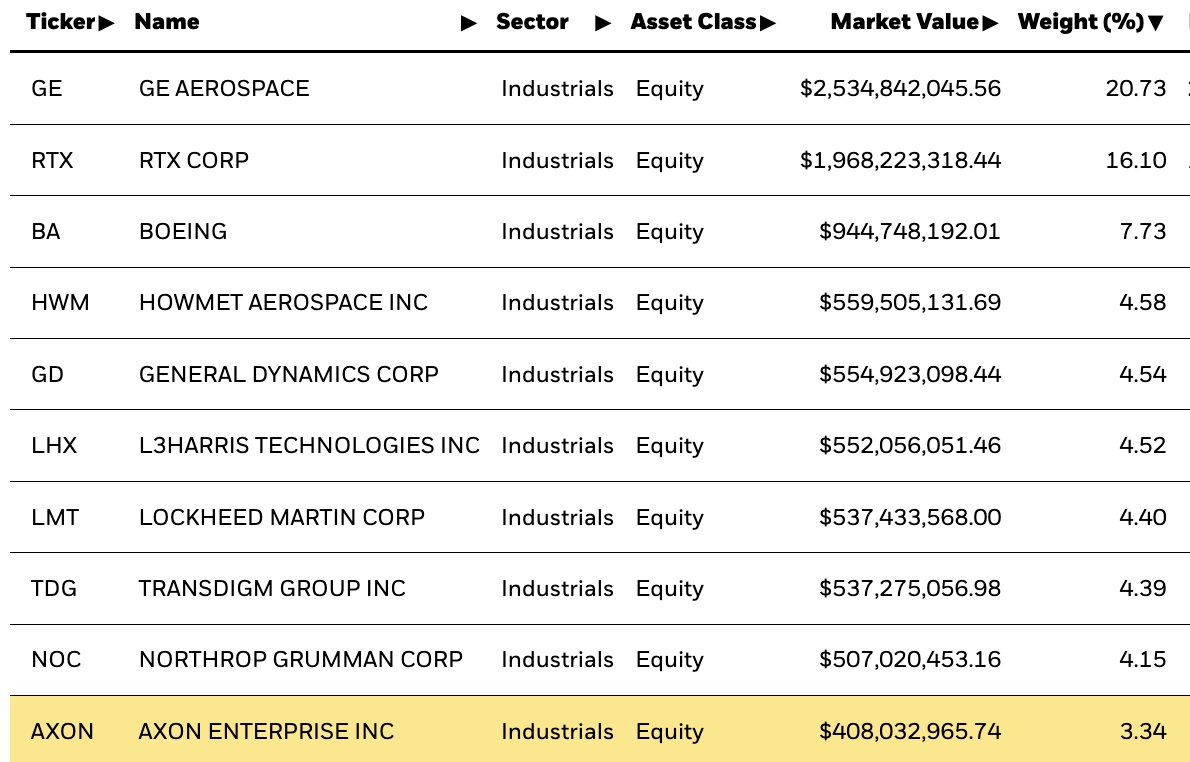1190x762 pixels.
Task: Click the NORTHROP GRUMMAN market value cell
Action: tap(910, 660)
